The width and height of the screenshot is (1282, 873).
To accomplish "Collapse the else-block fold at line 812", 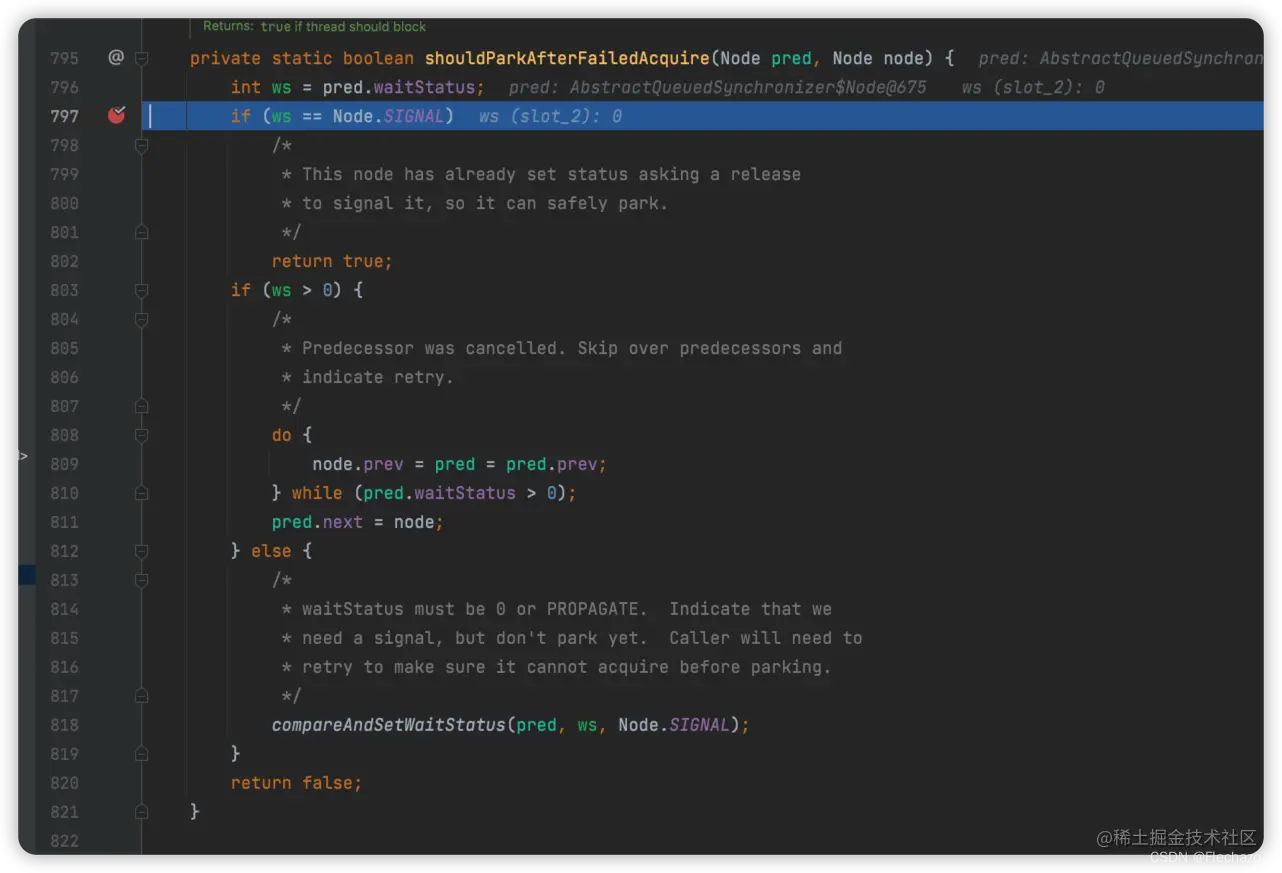I will click(x=141, y=551).
